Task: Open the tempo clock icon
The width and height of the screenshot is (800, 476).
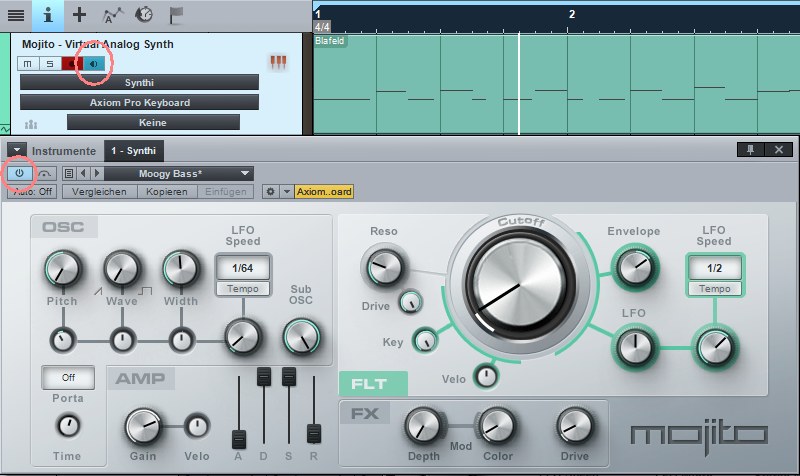Action: pos(144,15)
